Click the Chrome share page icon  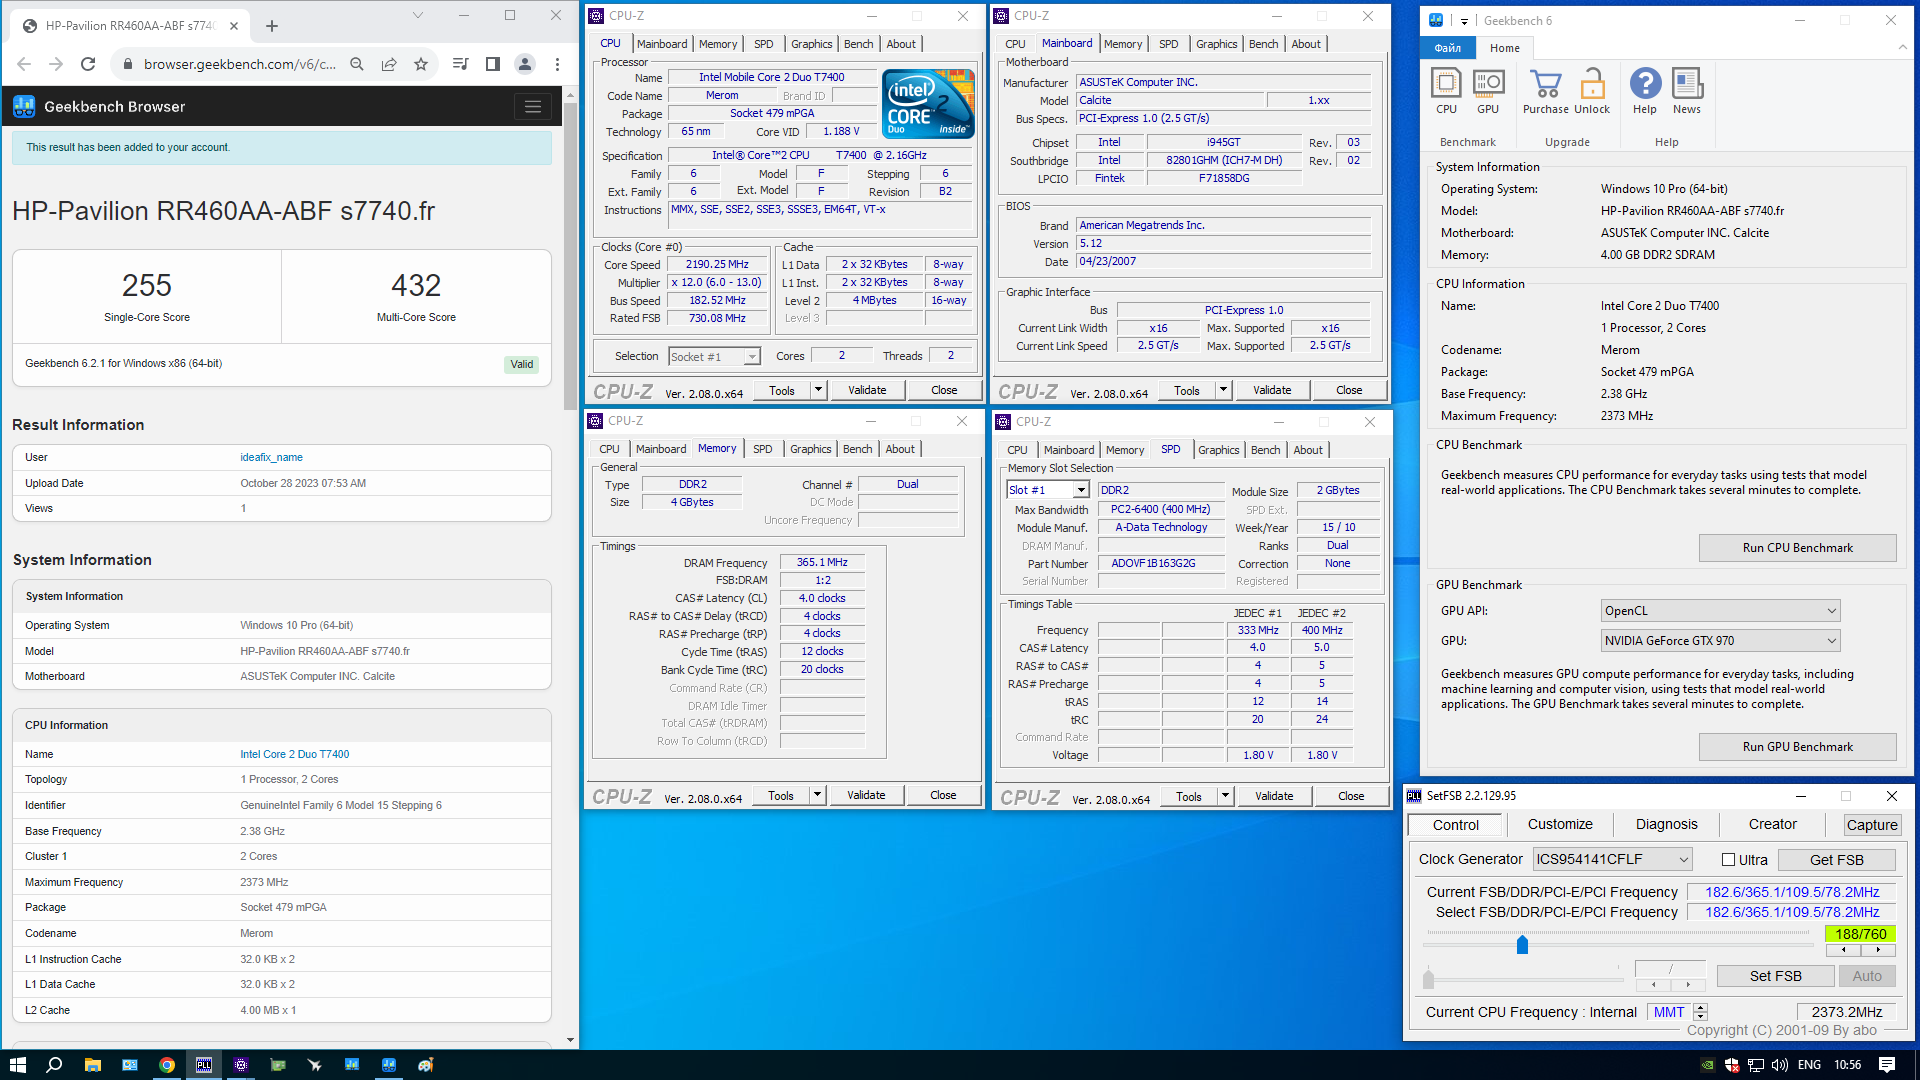(x=389, y=64)
